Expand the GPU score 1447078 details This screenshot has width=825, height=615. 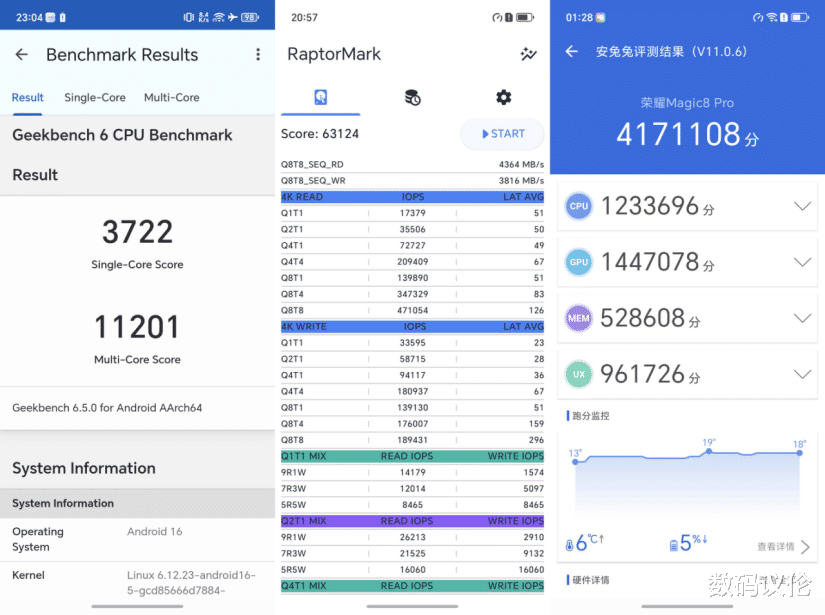[802, 262]
